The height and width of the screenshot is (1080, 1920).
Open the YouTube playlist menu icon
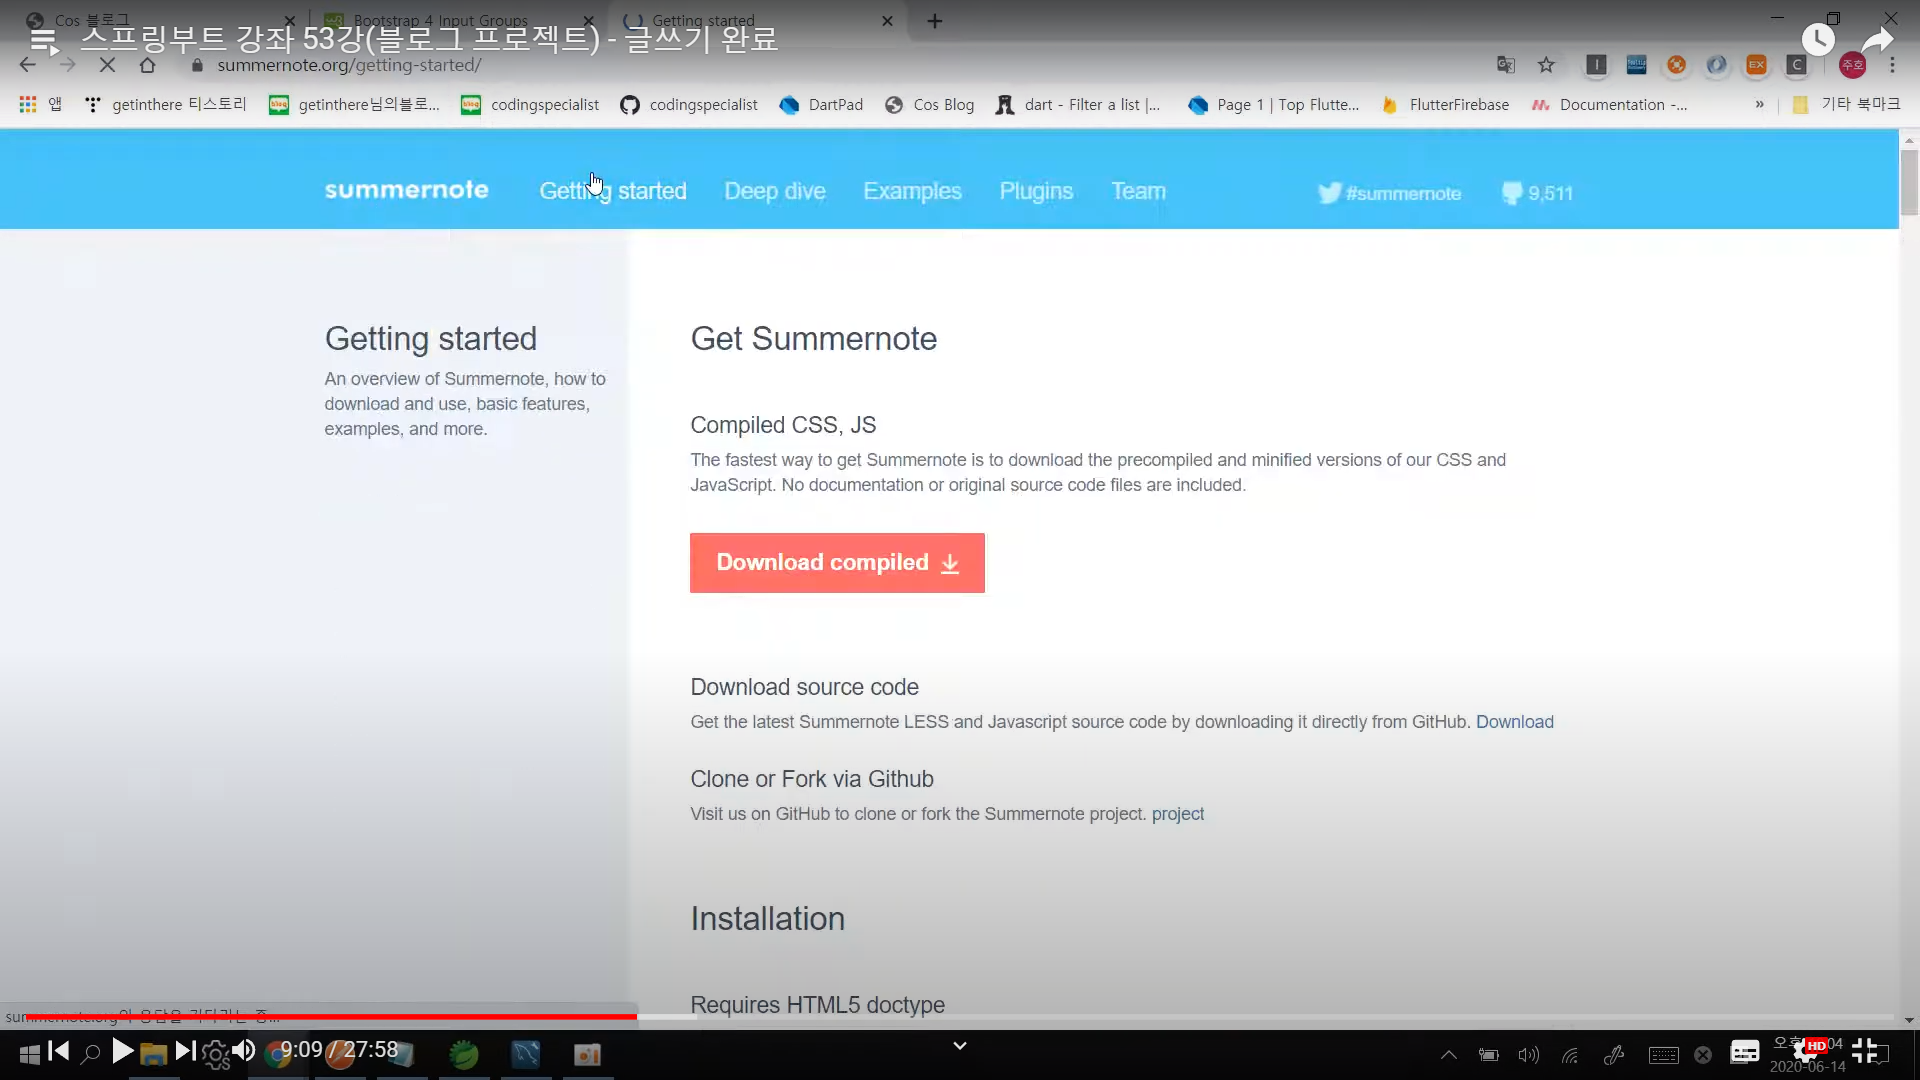(43, 41)
